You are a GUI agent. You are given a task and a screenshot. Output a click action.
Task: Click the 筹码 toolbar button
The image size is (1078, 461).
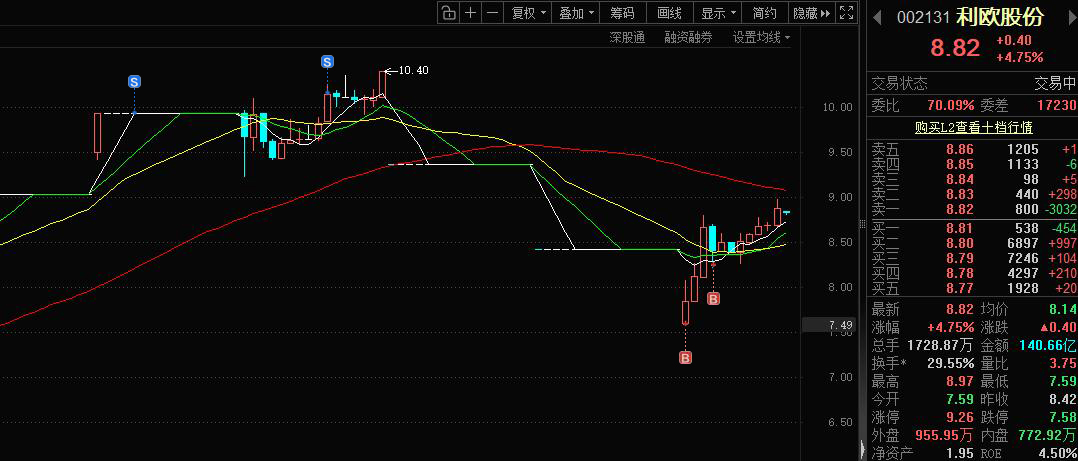point(622,12)
